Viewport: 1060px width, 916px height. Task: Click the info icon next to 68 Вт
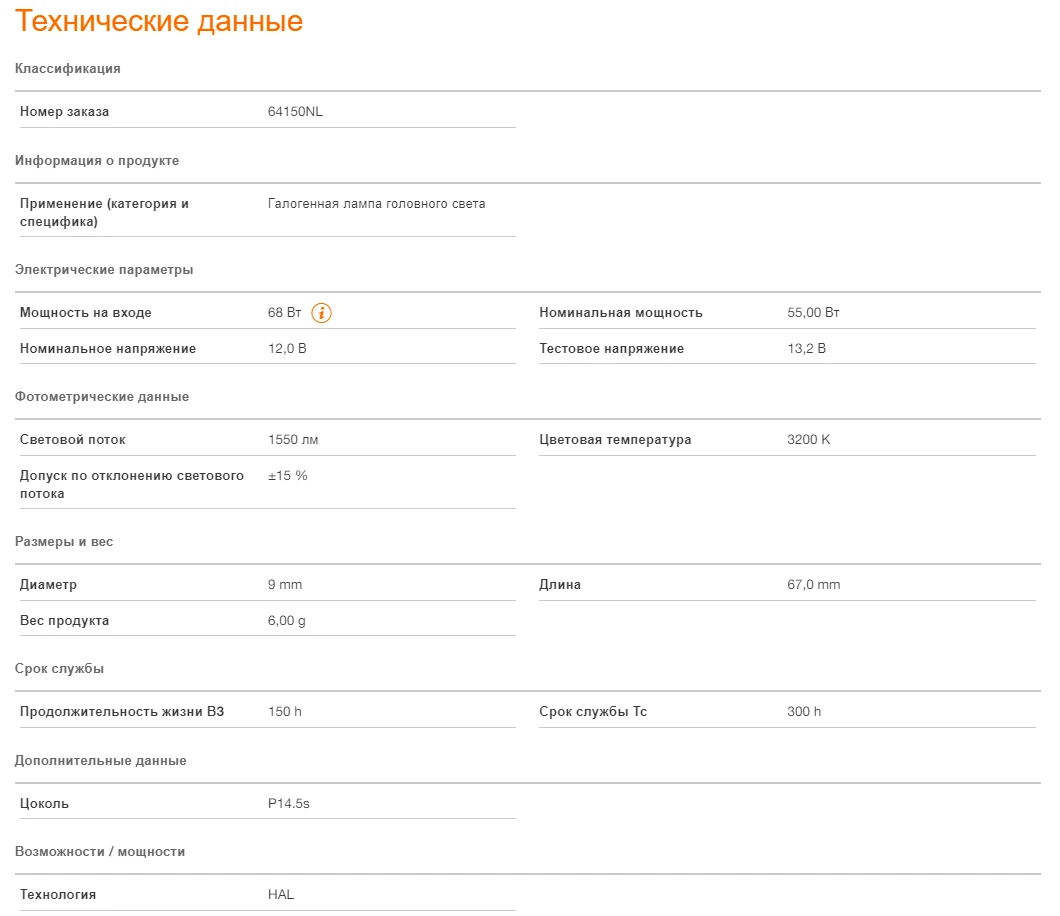(321, 313)
